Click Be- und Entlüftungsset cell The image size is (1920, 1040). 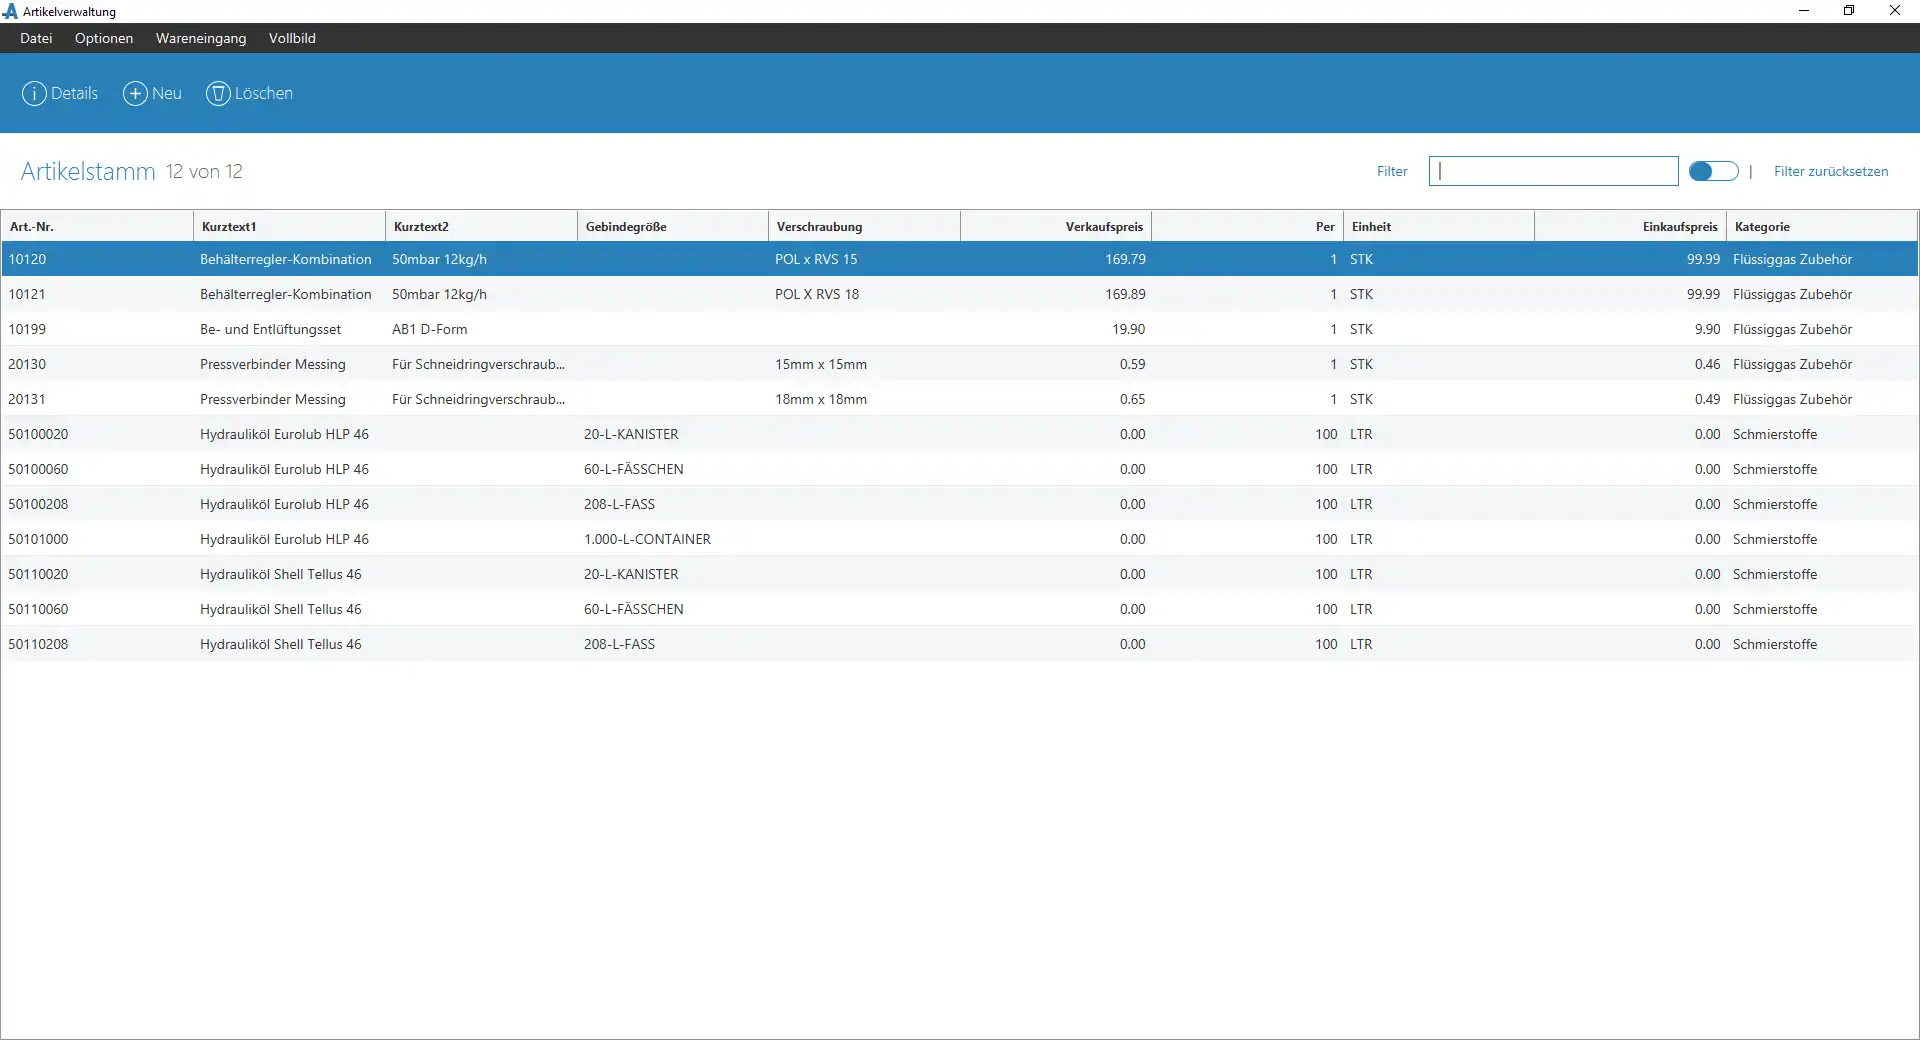click(x=270, y=329)
